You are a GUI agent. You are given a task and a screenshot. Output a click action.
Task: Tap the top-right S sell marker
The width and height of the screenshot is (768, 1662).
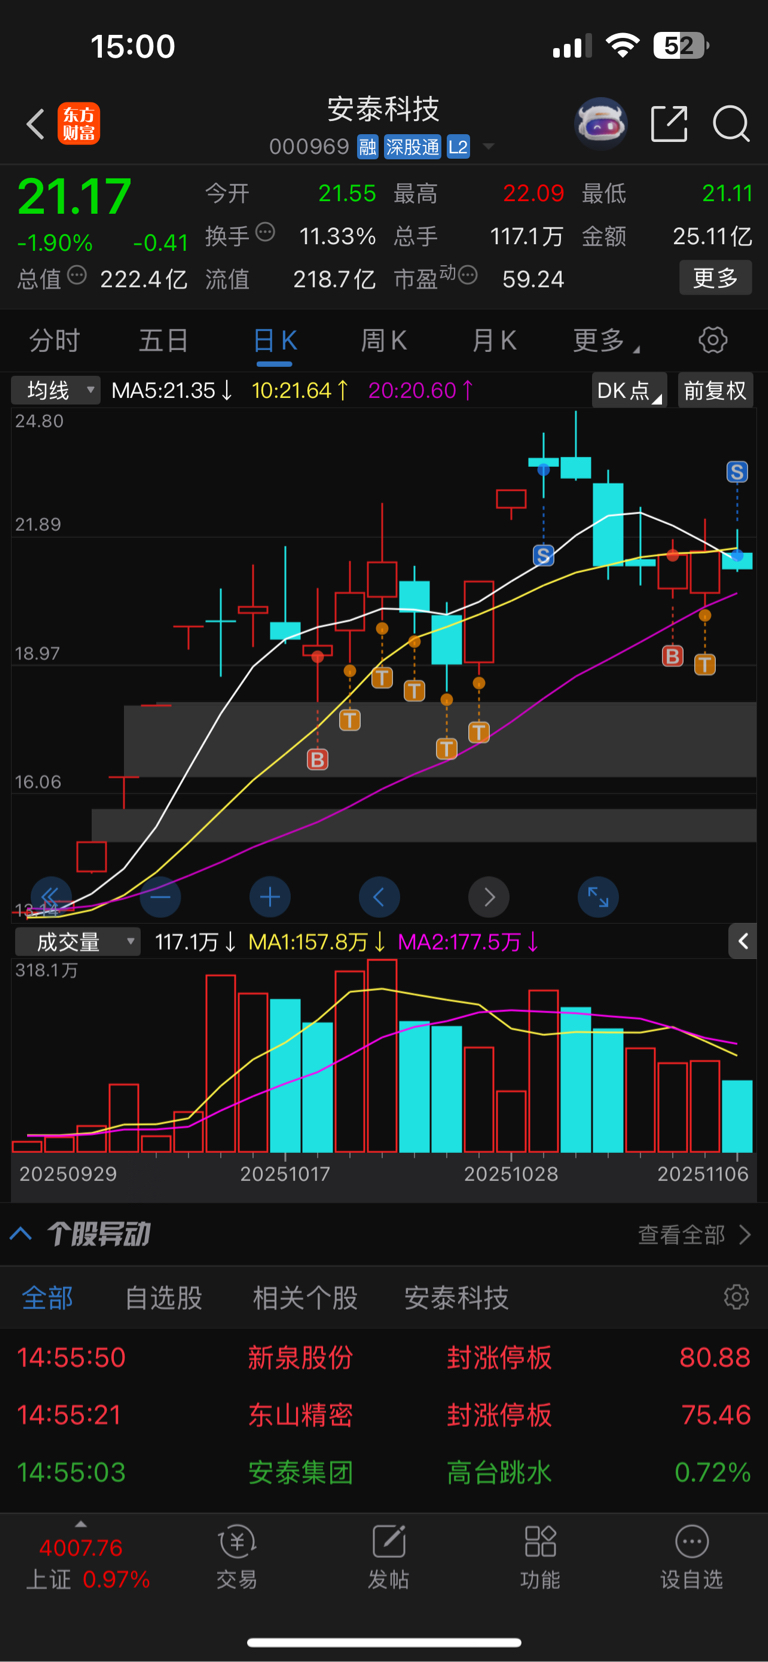[737, 472]
